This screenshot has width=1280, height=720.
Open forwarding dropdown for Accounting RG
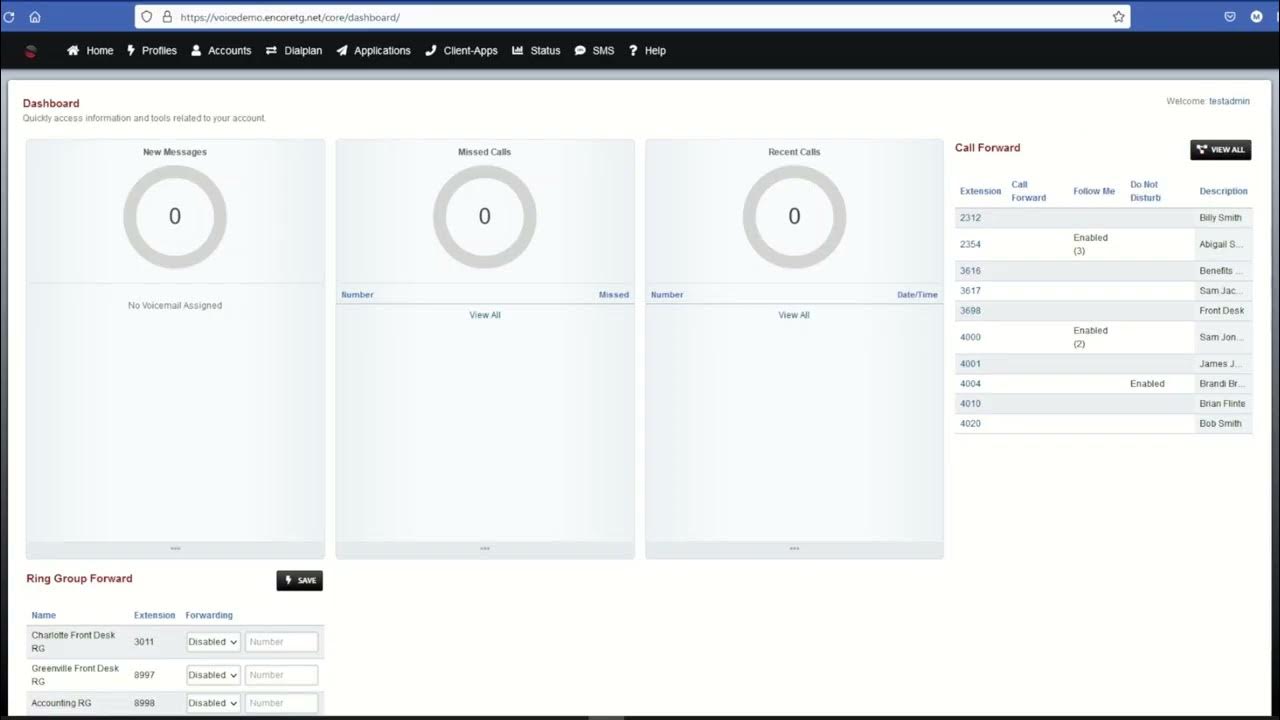point(213,703)
